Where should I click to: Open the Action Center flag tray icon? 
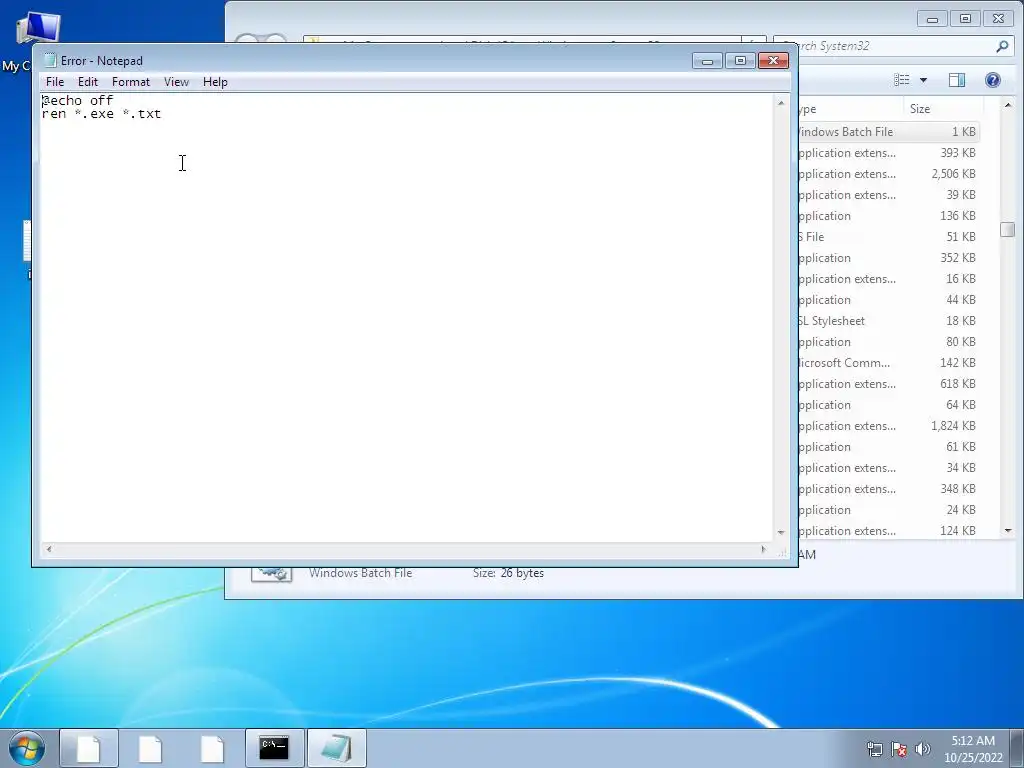point(899,749)
